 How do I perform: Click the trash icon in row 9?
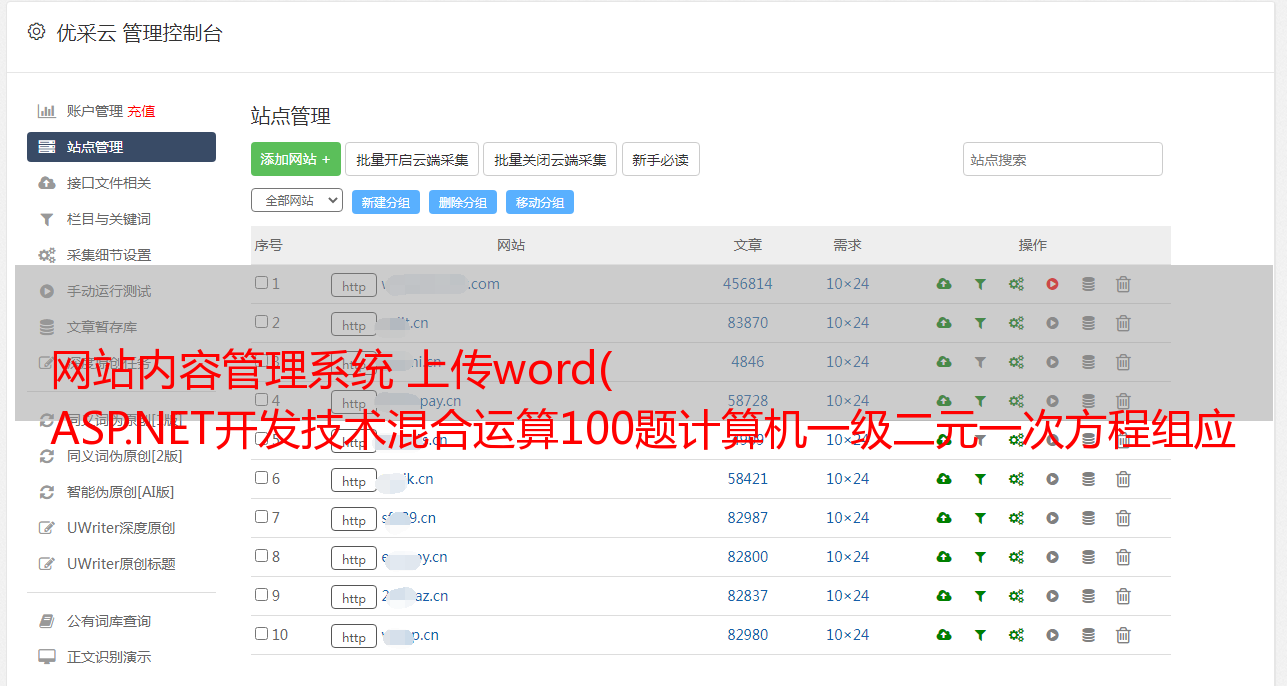pos(1123,596)
